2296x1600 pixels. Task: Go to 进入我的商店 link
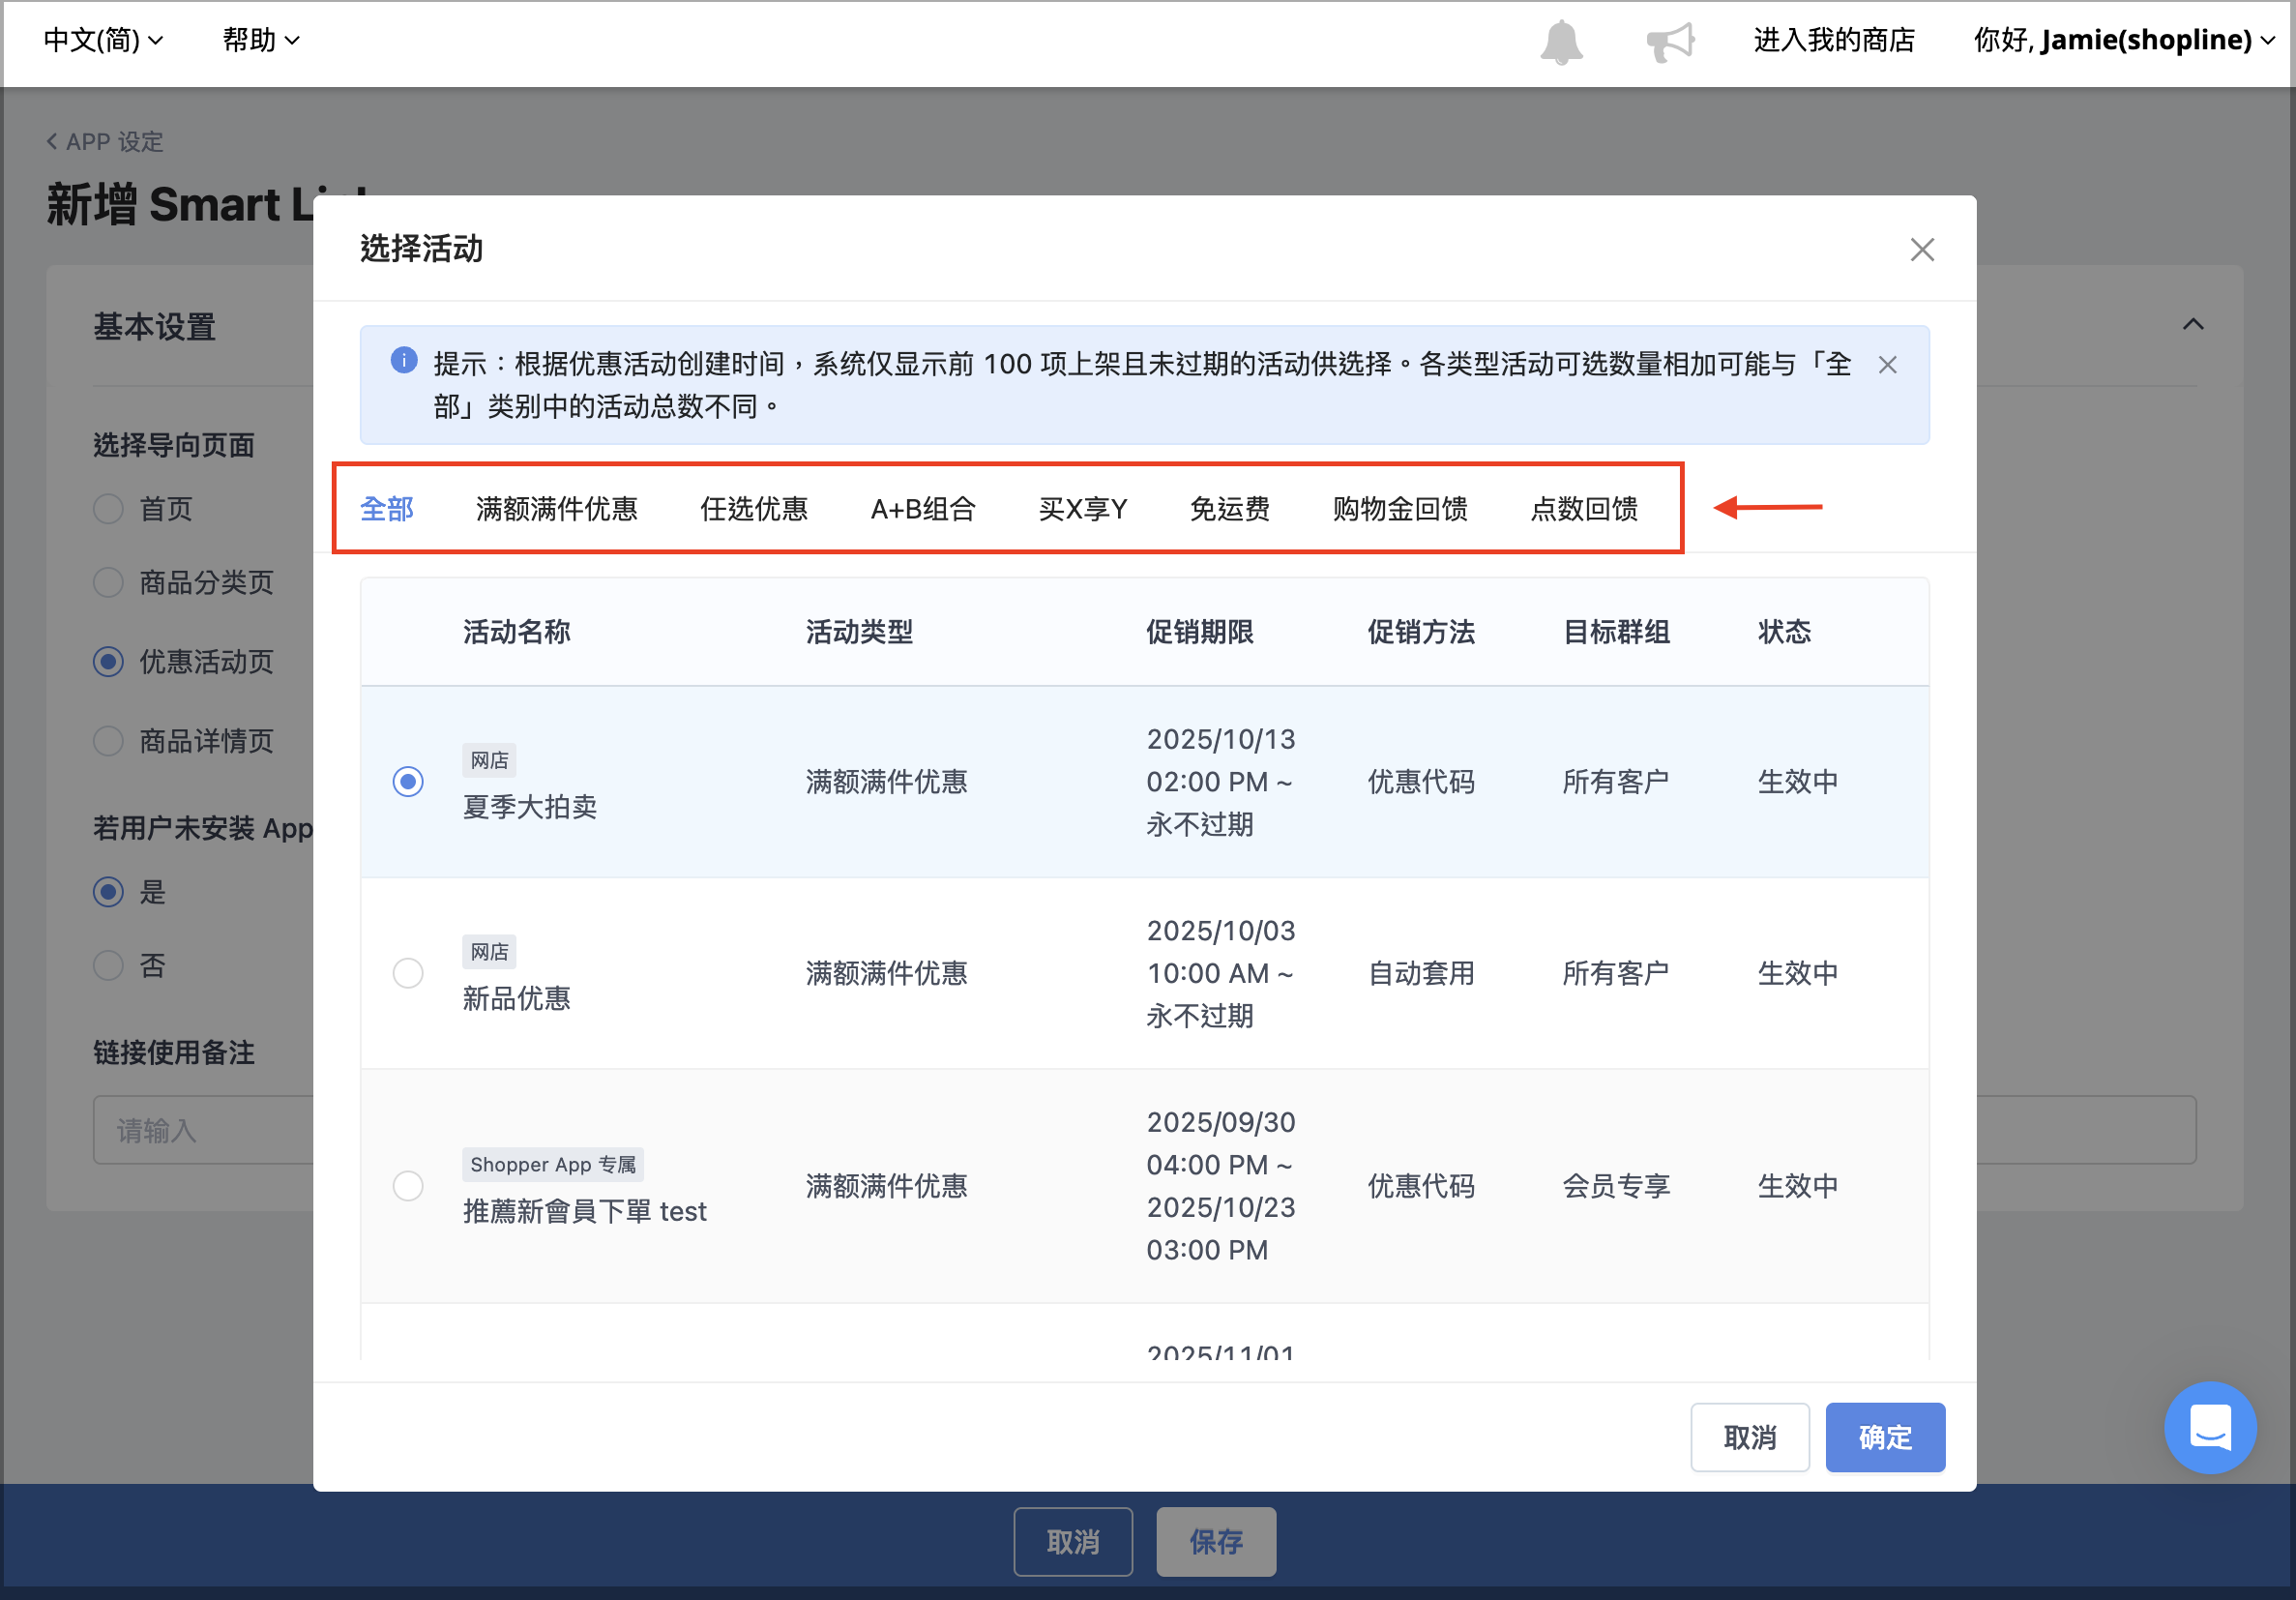pyautogui.click(x=1834, y=40)
